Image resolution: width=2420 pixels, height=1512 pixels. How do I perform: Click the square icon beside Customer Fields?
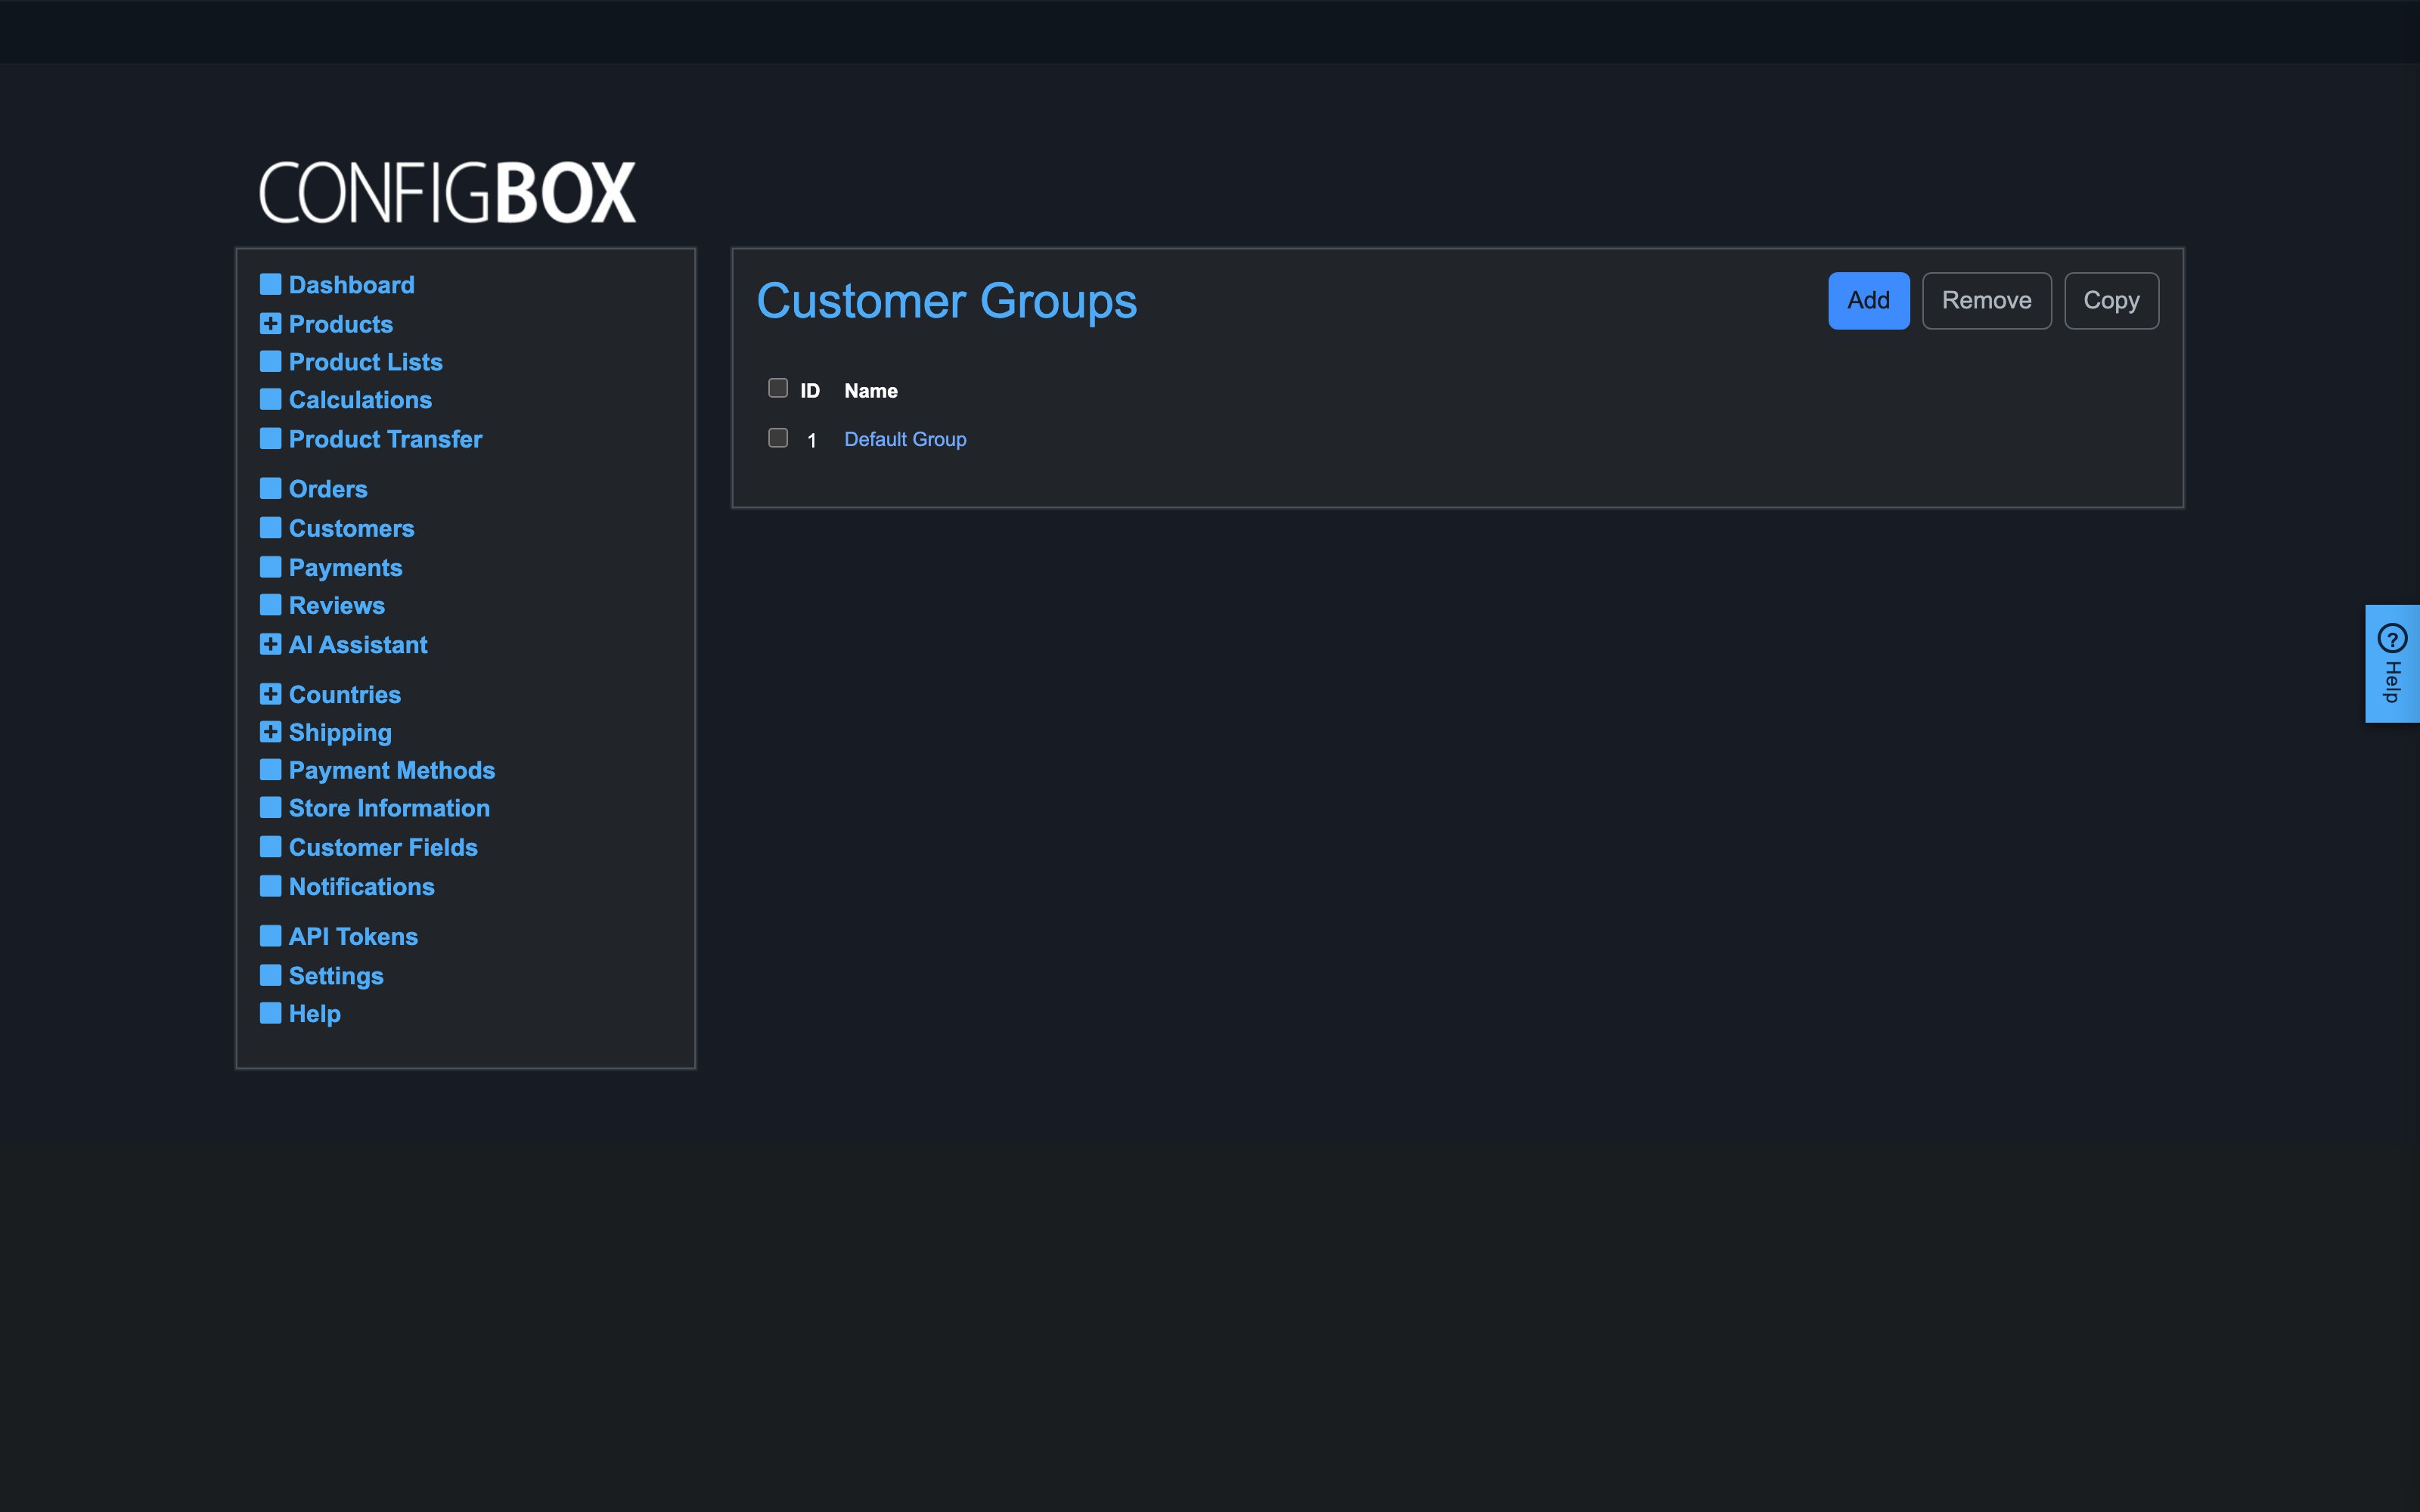[270, 847]
